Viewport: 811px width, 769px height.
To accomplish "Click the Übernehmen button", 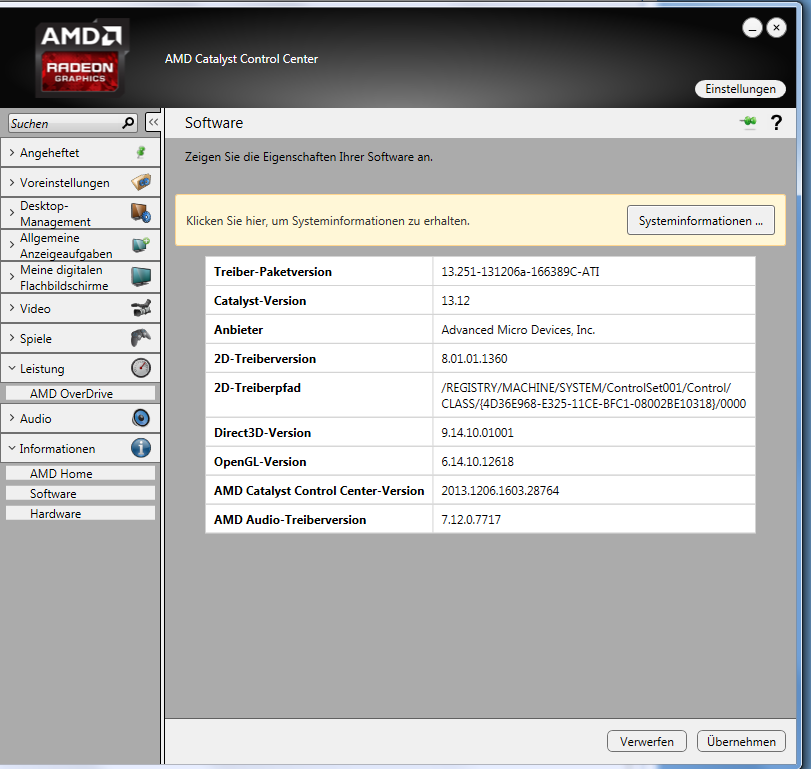I will point(741,741).
